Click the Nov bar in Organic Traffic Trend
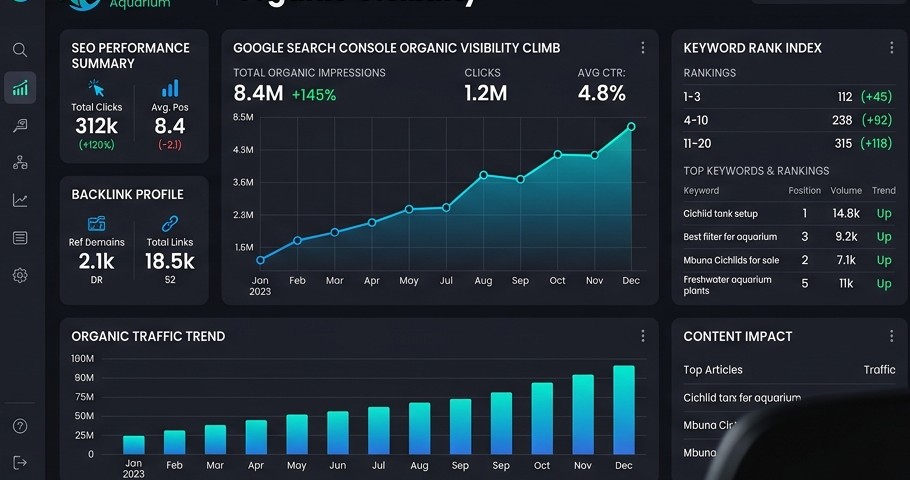The image size is (910, 480). [x=583, y=414]
